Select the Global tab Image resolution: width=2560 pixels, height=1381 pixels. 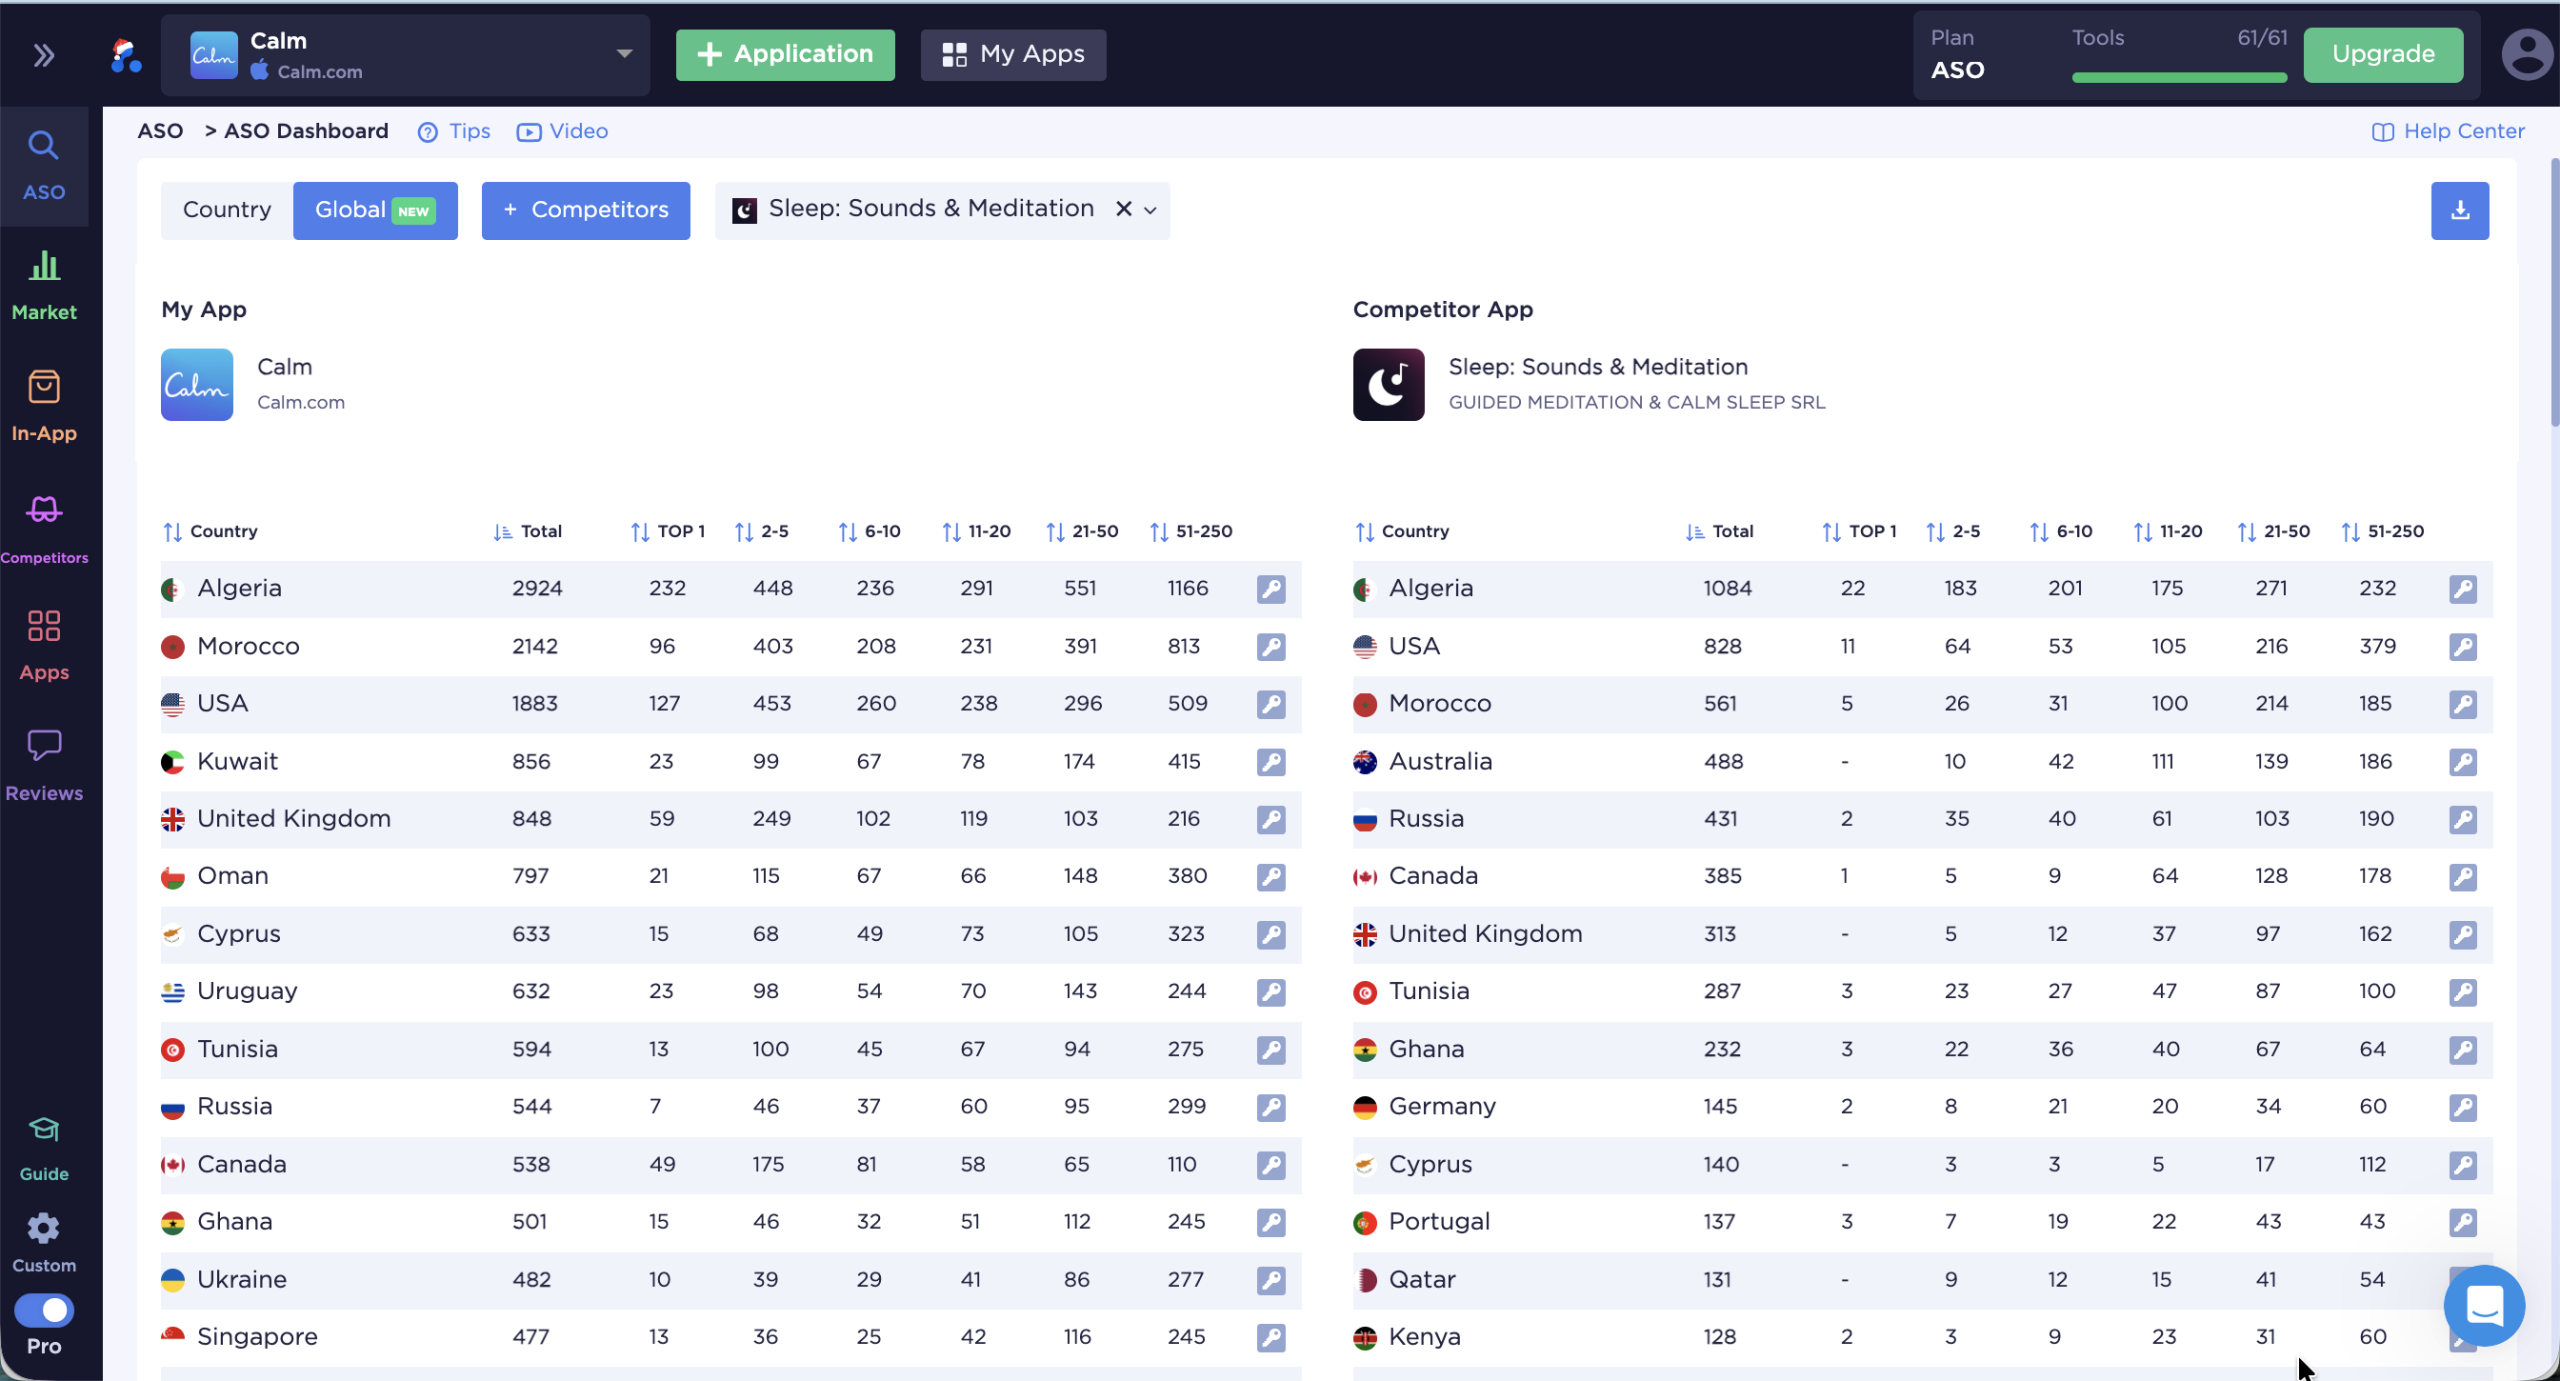374,210
